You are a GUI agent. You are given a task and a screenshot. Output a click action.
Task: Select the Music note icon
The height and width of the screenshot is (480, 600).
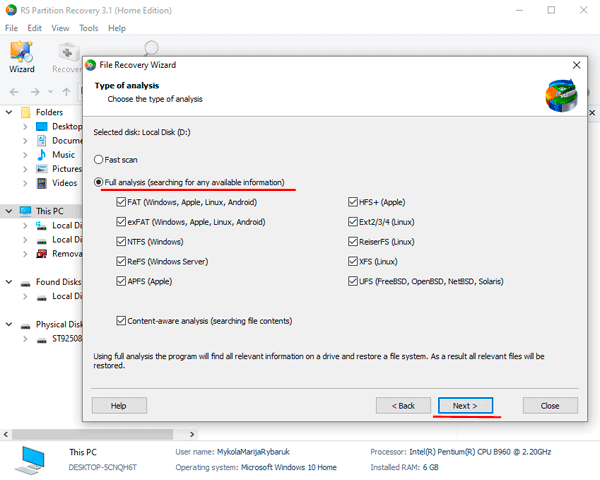click(x=41, y=155)
